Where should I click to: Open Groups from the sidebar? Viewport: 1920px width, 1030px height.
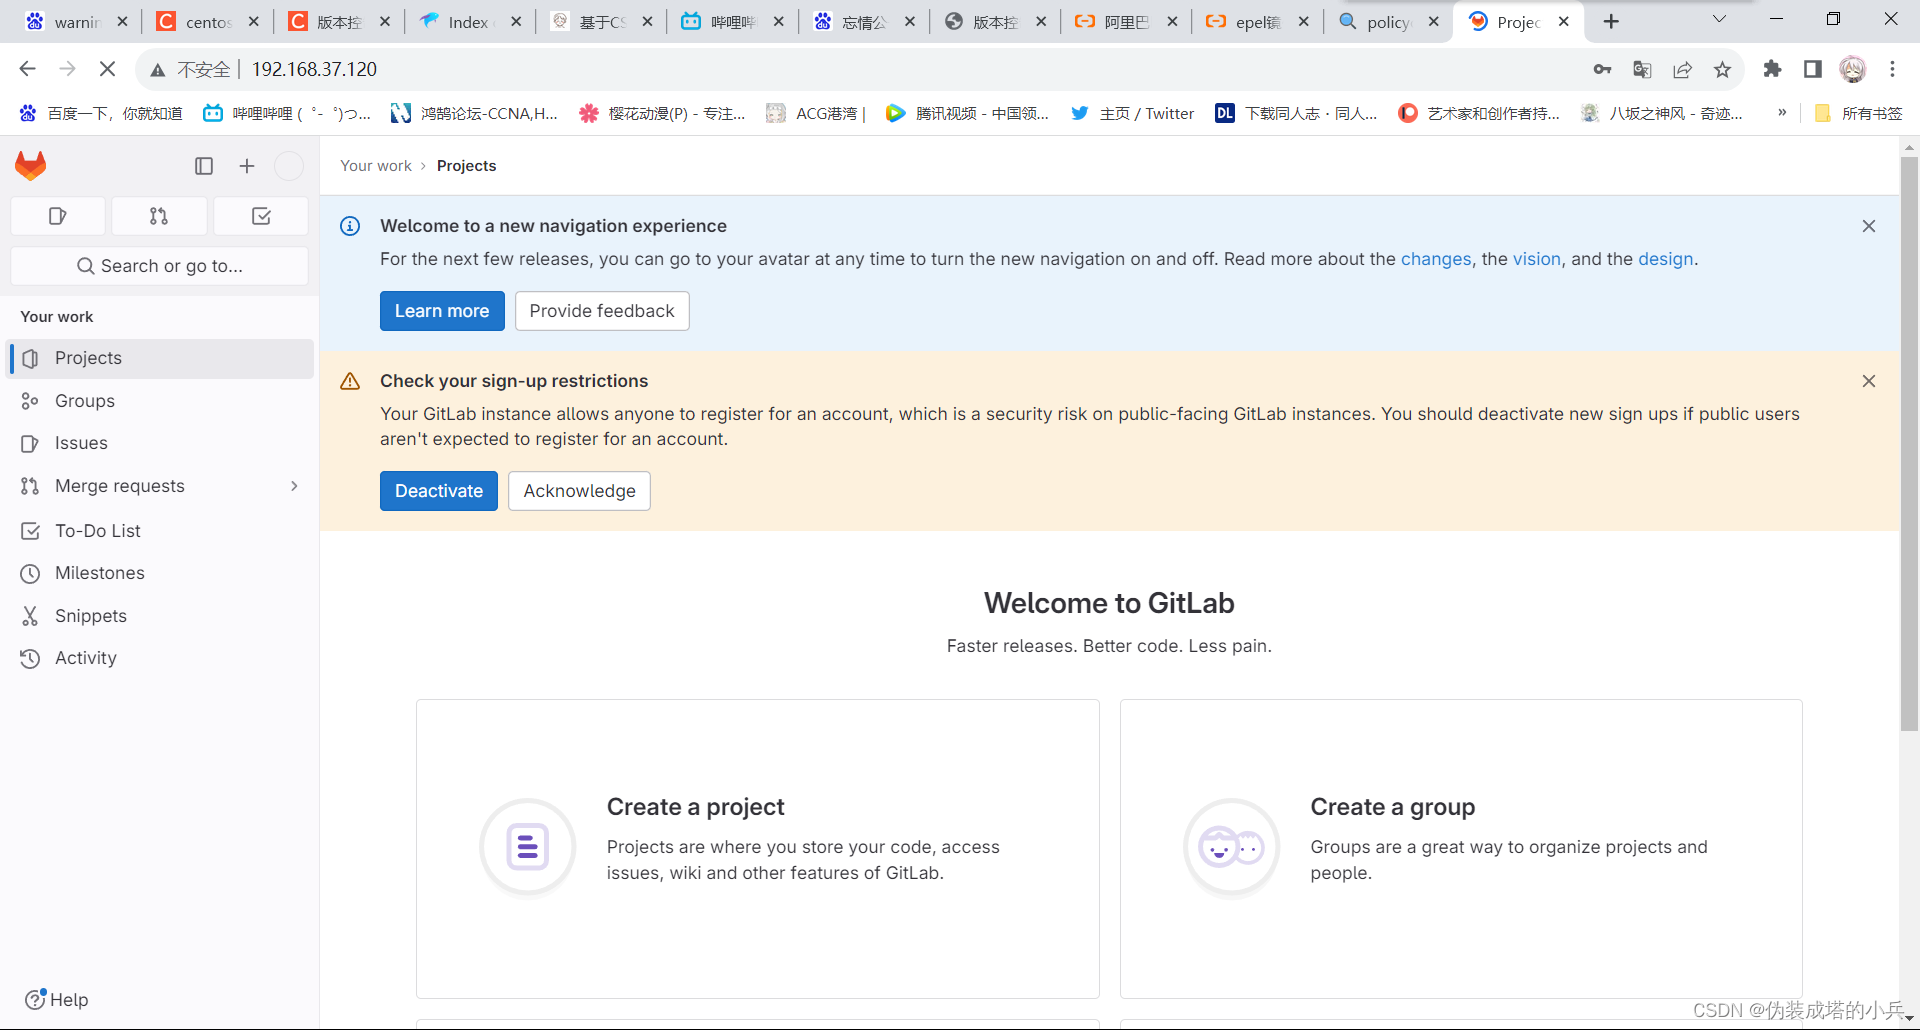click(x=161, y=401)
